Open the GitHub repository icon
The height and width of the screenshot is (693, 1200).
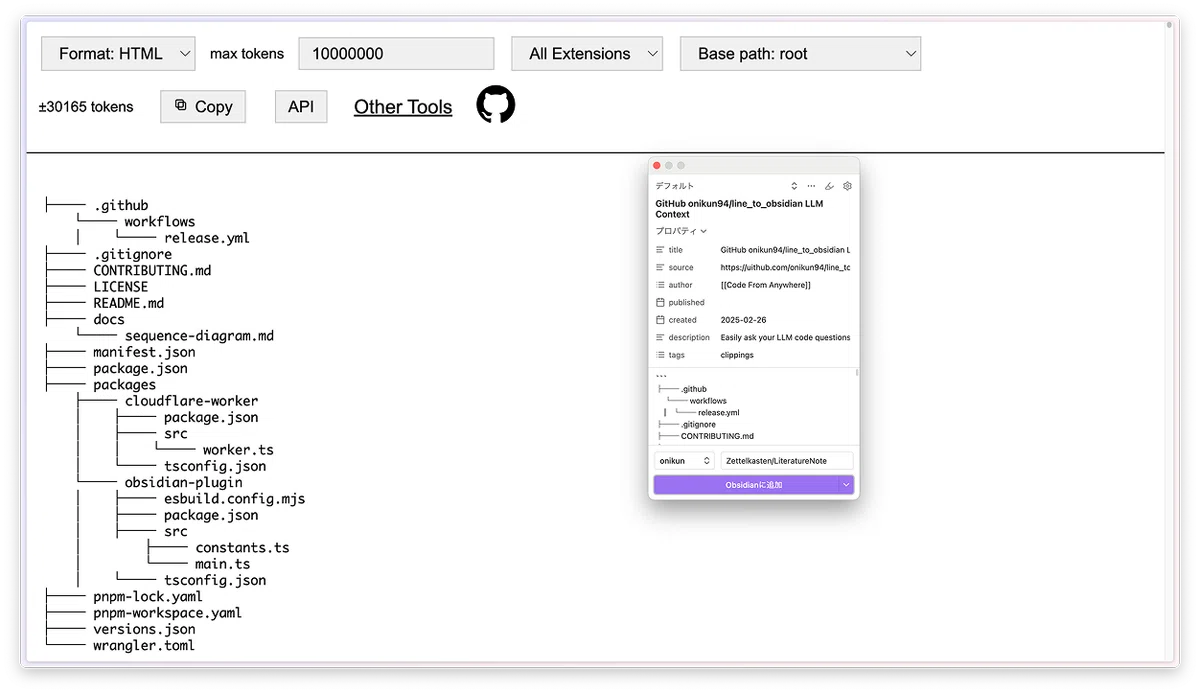point(495,104)
